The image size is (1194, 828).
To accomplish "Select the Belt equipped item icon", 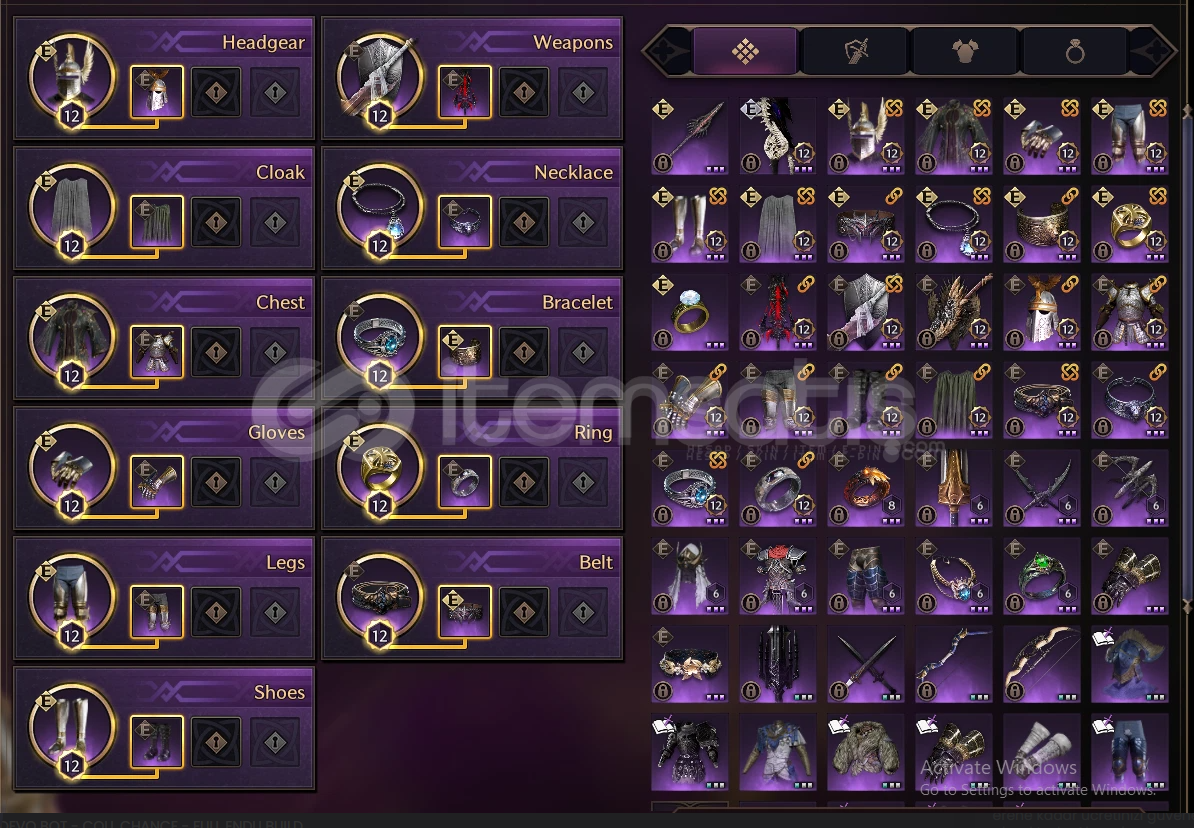I will (380, 598).
